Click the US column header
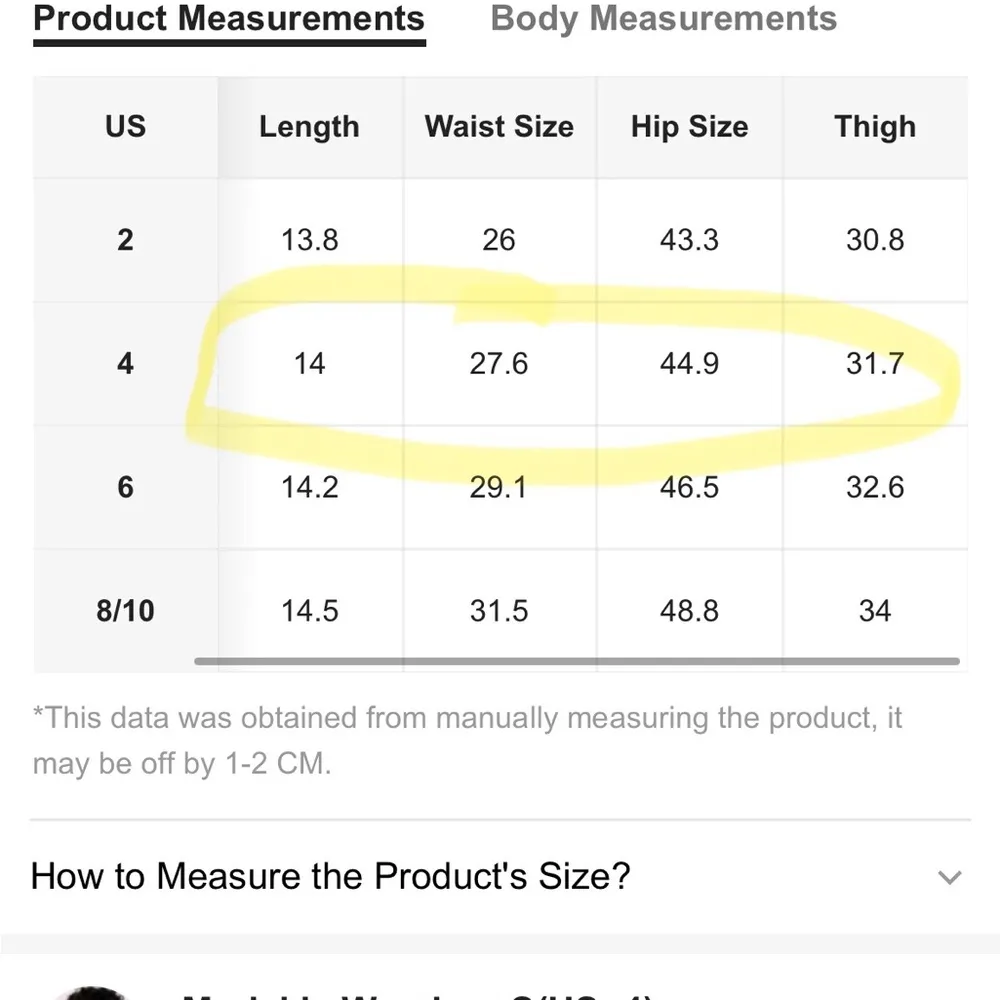The image size is (1000, 1000). pos(125,127)
